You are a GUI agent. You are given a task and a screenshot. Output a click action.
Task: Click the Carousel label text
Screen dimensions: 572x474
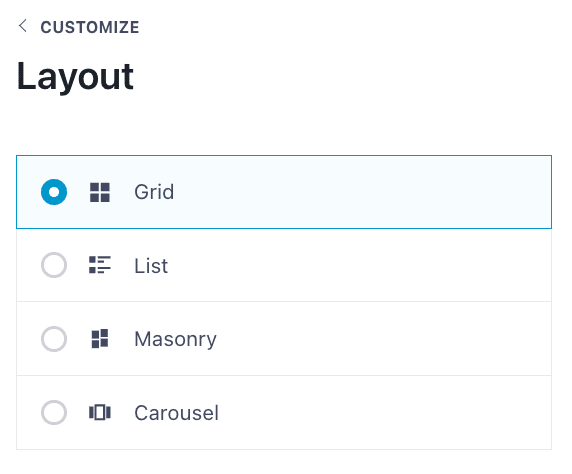tap(177, 413)
